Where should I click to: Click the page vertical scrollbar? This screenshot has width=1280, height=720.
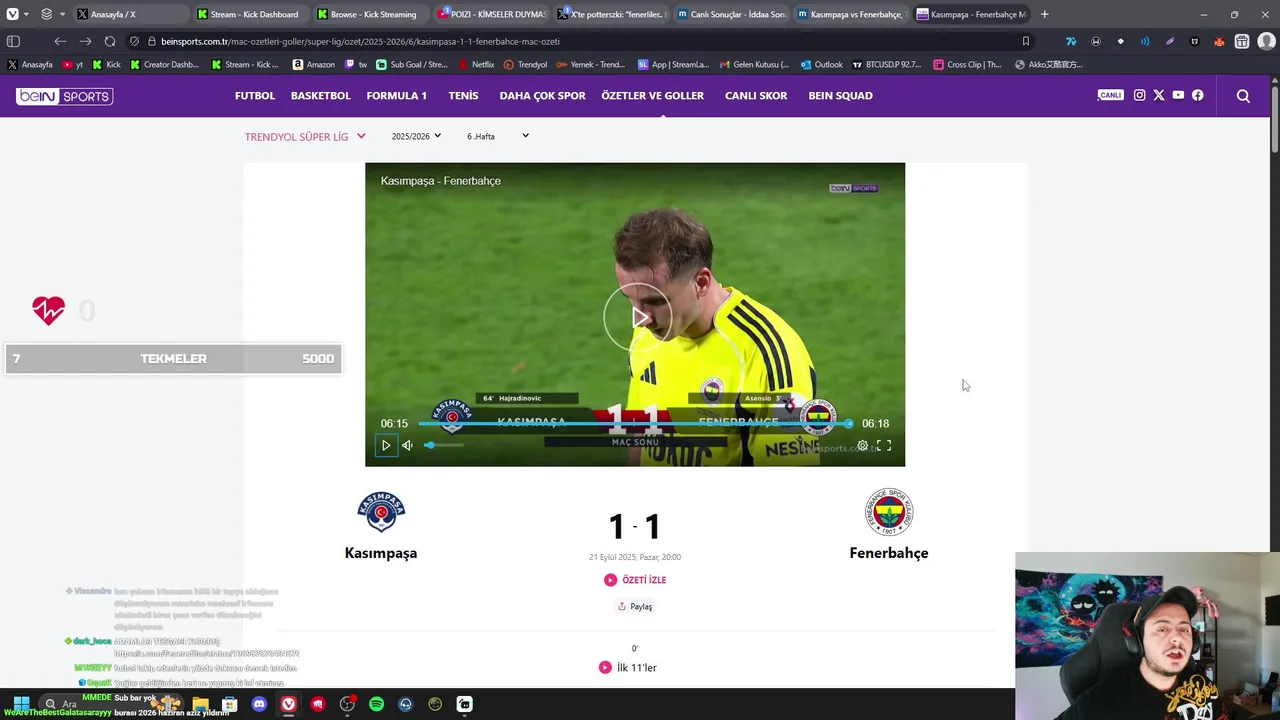(1274, 120)
